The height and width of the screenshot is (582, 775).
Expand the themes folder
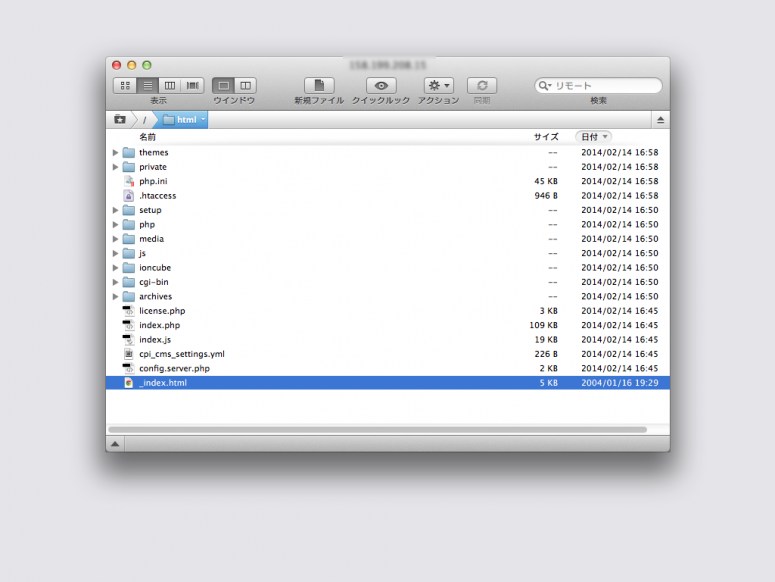click(116, 153)
